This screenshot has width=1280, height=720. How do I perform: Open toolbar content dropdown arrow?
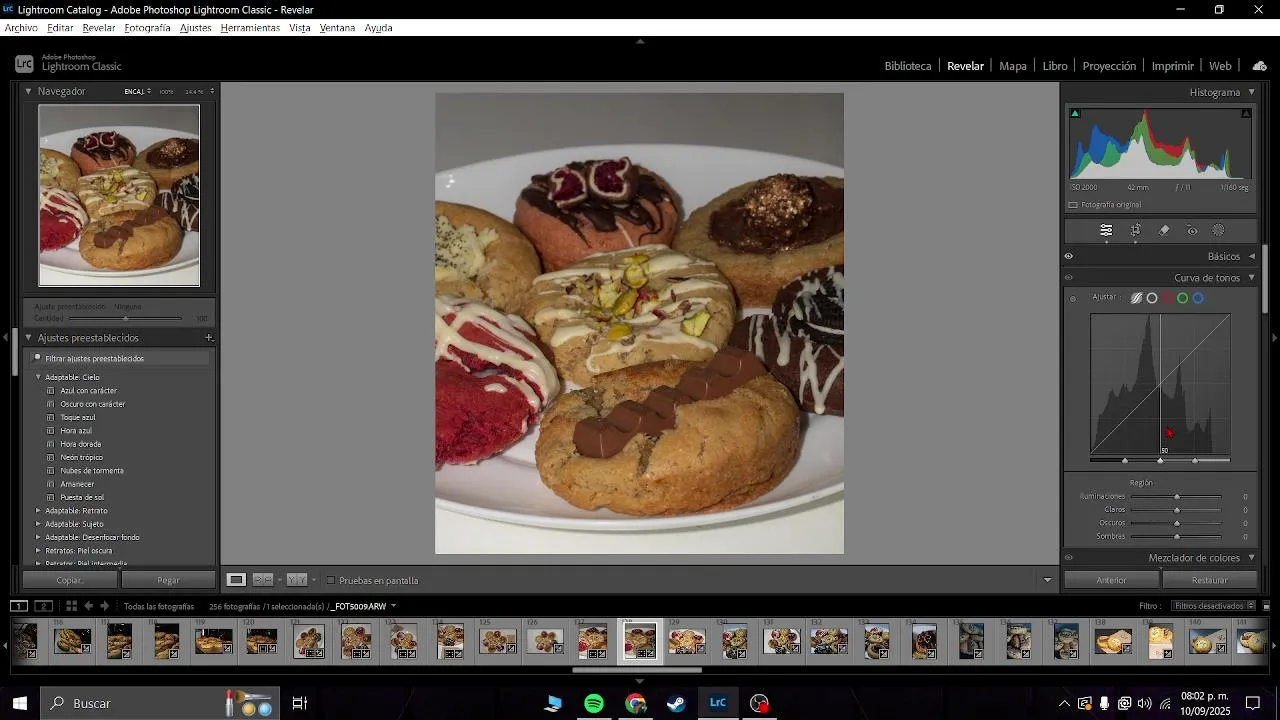(1048, 580)
